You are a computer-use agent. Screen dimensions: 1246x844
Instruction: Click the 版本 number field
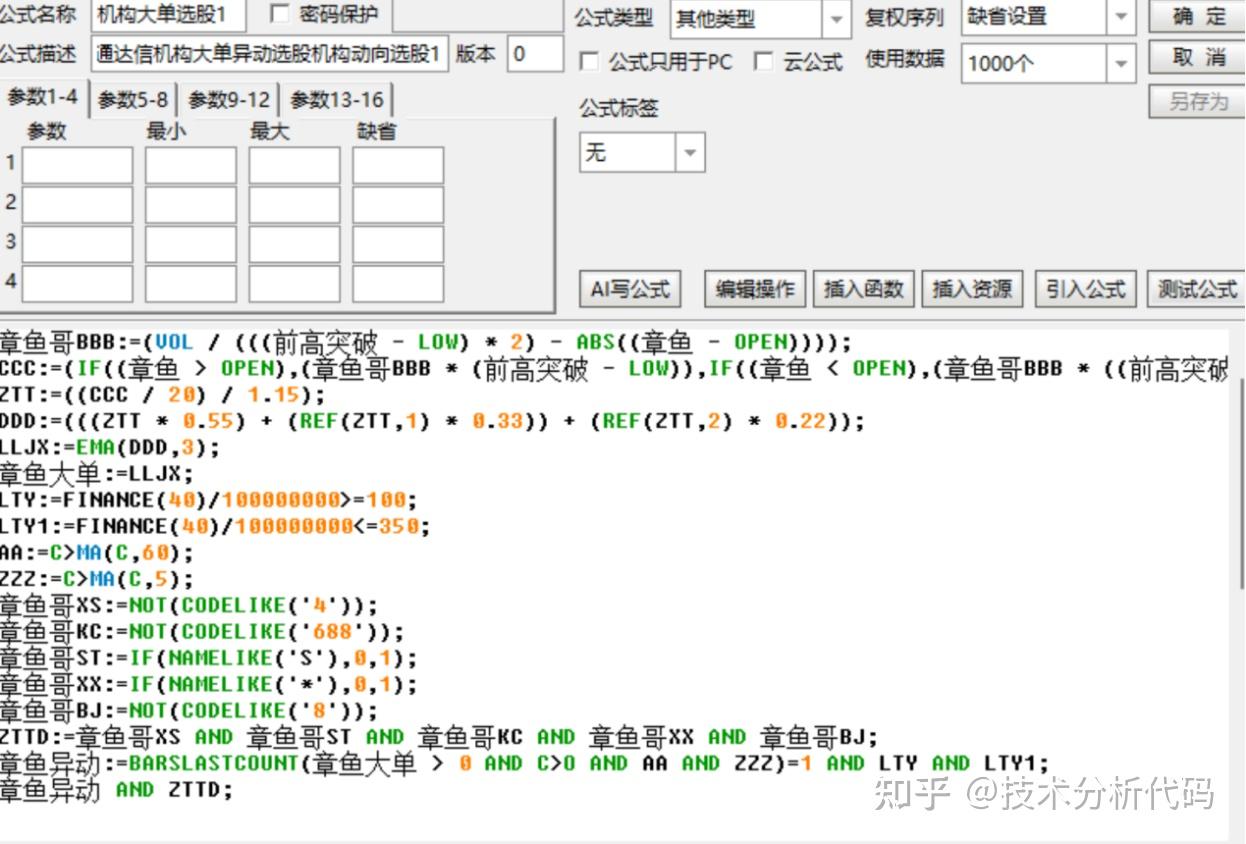(535, 54)
